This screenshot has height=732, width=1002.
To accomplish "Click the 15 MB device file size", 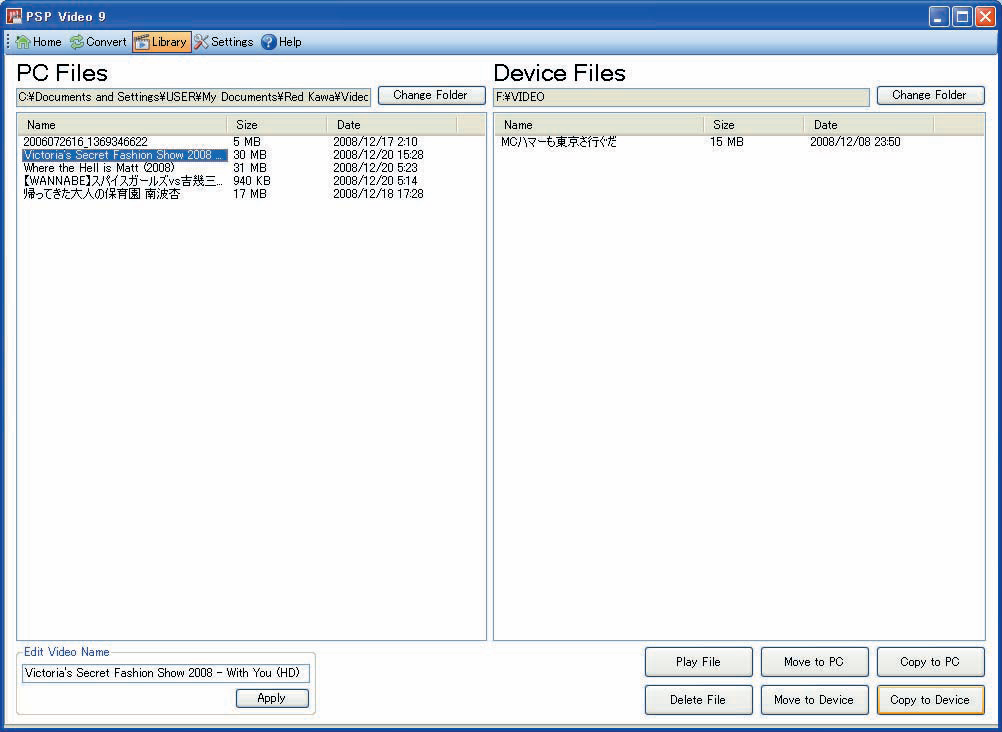I will pyautogui.click(x=727, y=142).
